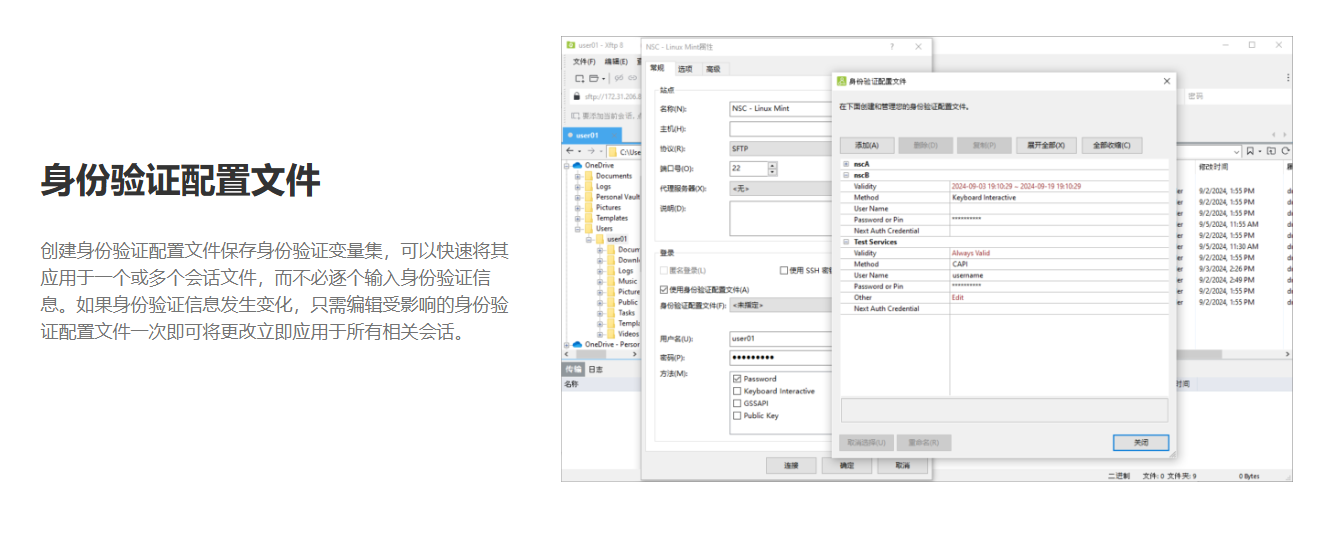
Task: Expand the nscA profile node
Action: tap(846, 164)
